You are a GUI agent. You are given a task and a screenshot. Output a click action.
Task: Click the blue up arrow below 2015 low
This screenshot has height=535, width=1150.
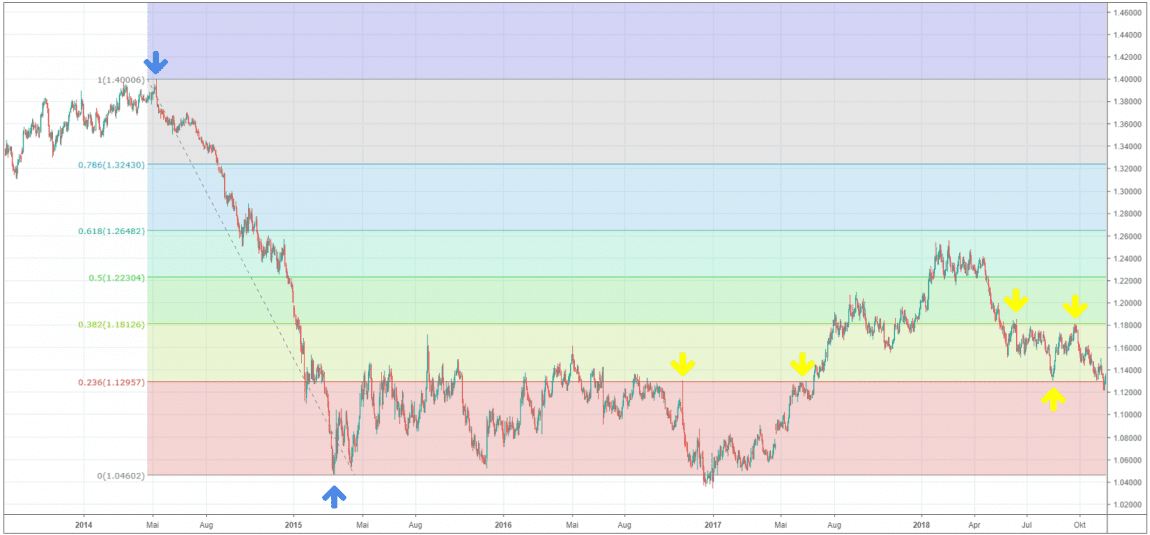(335, 494)
